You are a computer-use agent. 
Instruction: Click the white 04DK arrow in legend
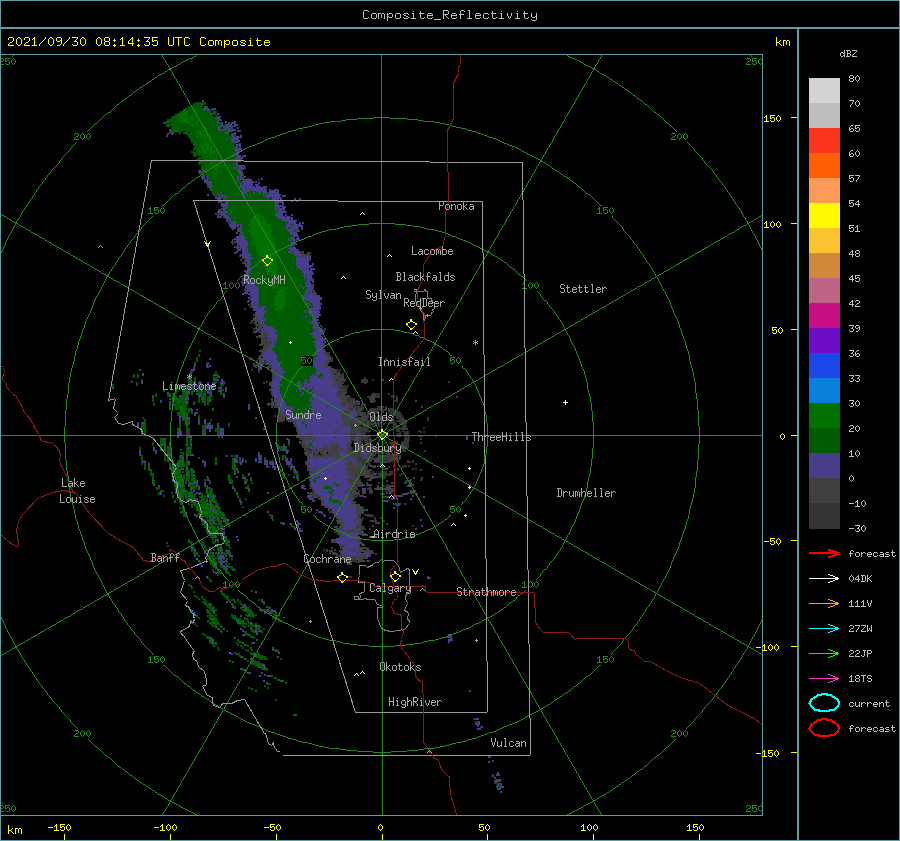click(x=824, y=578)
